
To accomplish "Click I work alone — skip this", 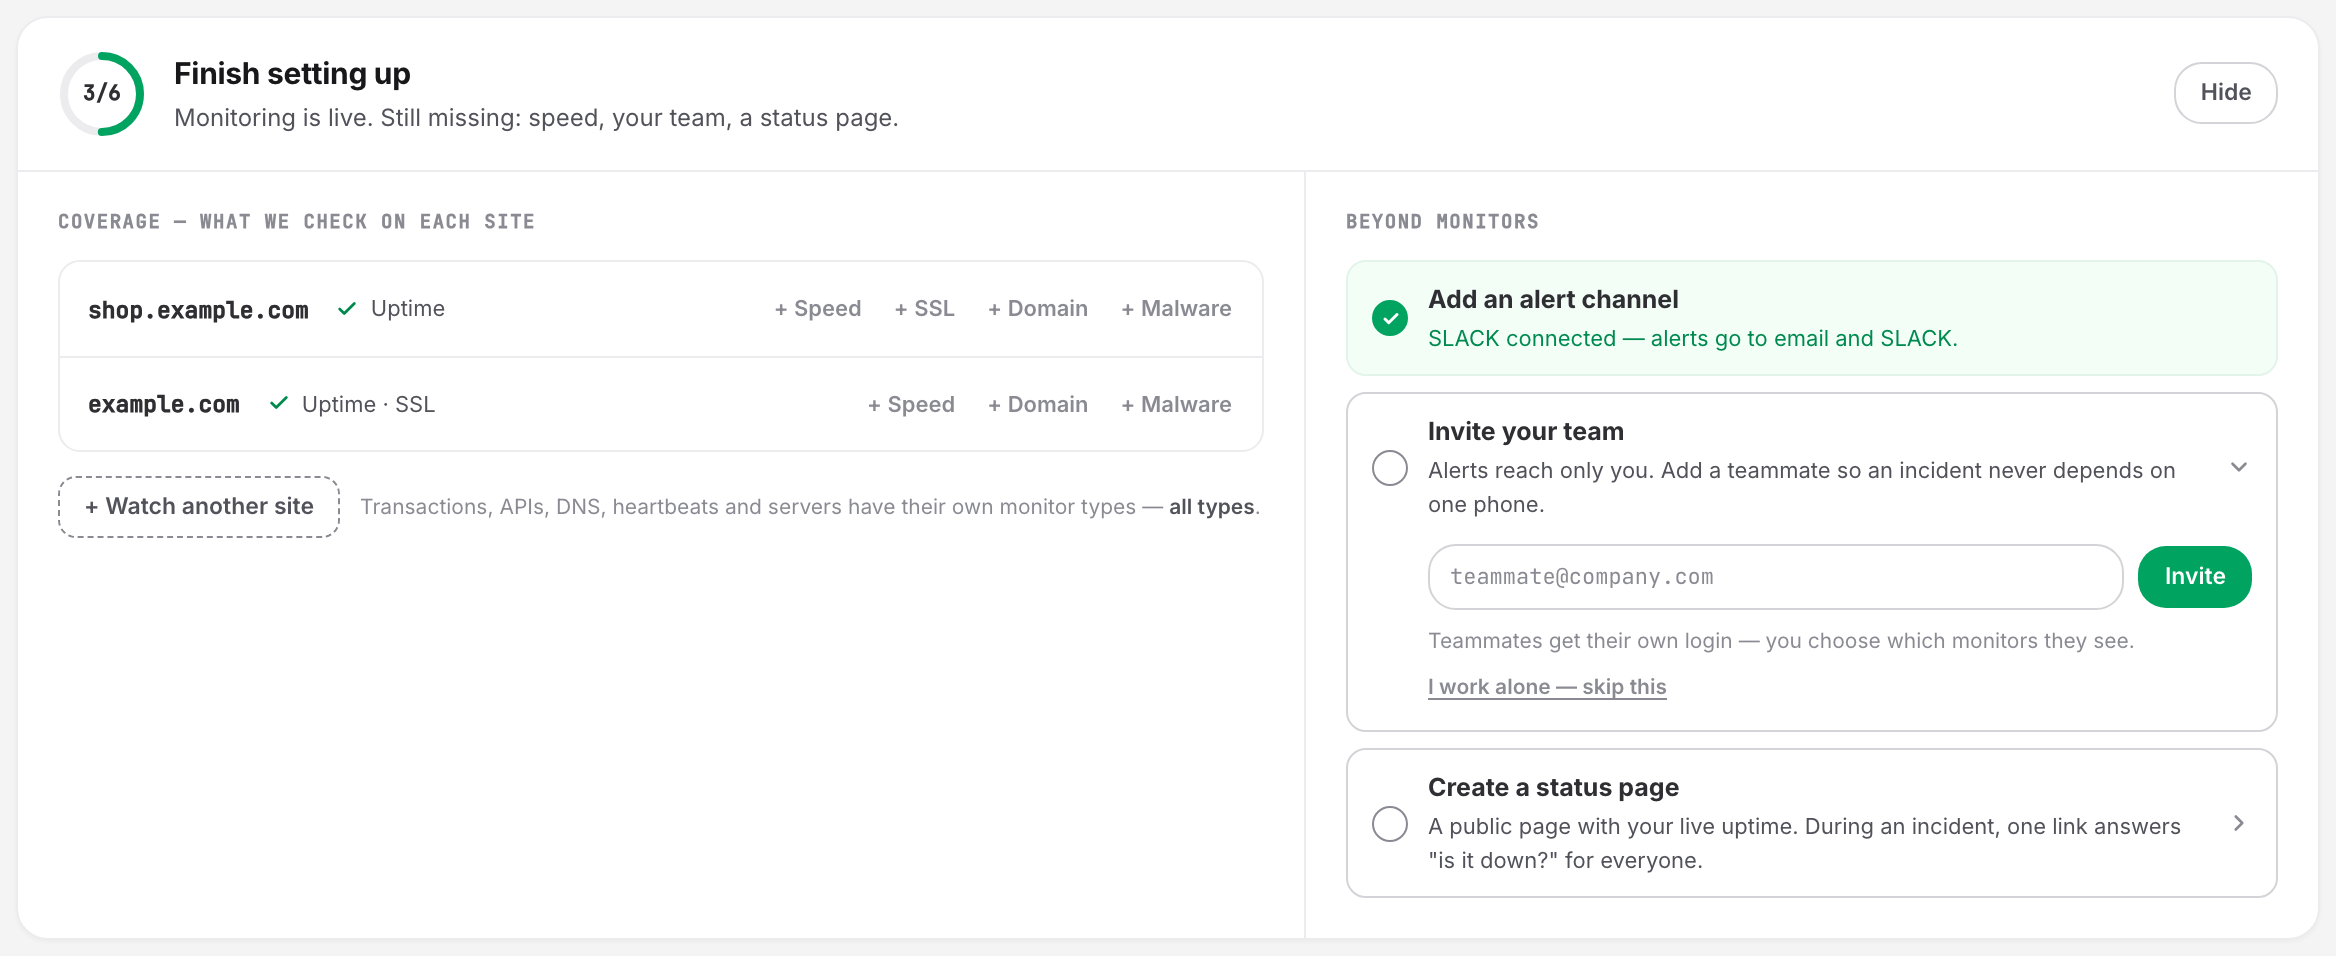I will pos(1547,687).
